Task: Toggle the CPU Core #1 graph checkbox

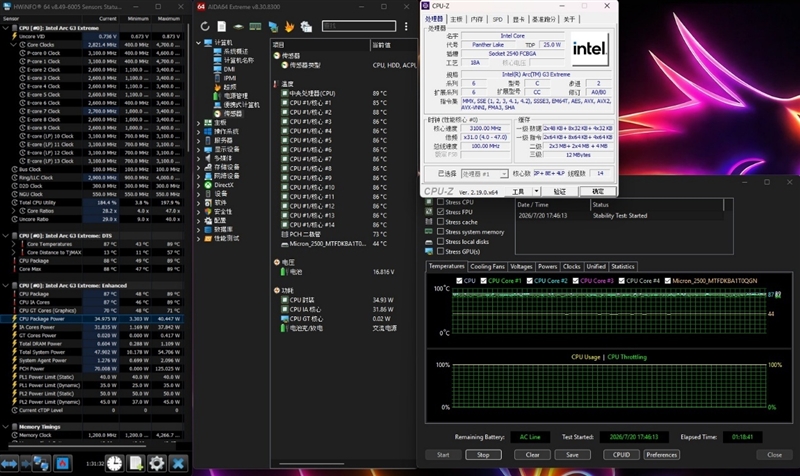Action: (483, 281)
